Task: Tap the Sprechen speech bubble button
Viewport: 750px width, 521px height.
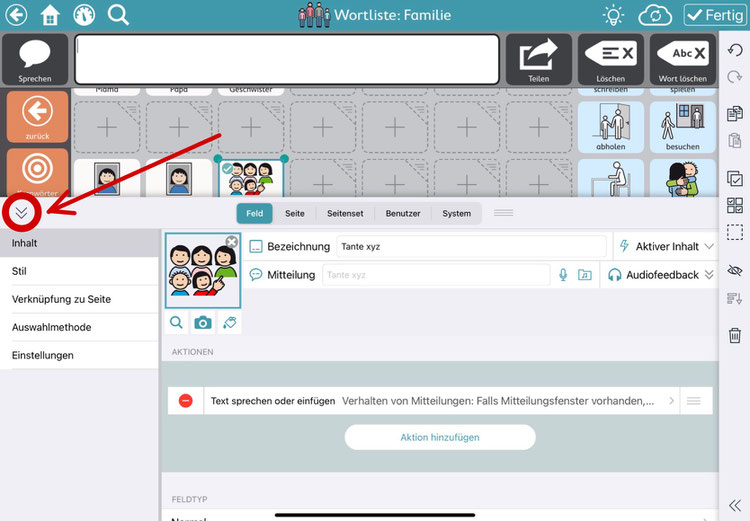Action: click(x=35, y=59)
